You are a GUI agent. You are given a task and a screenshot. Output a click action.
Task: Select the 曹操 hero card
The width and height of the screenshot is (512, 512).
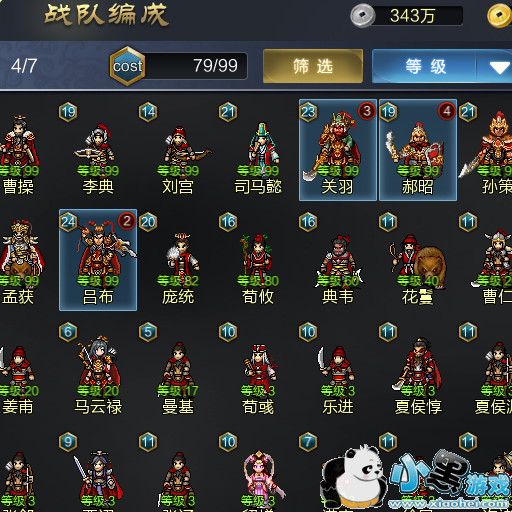18,150
